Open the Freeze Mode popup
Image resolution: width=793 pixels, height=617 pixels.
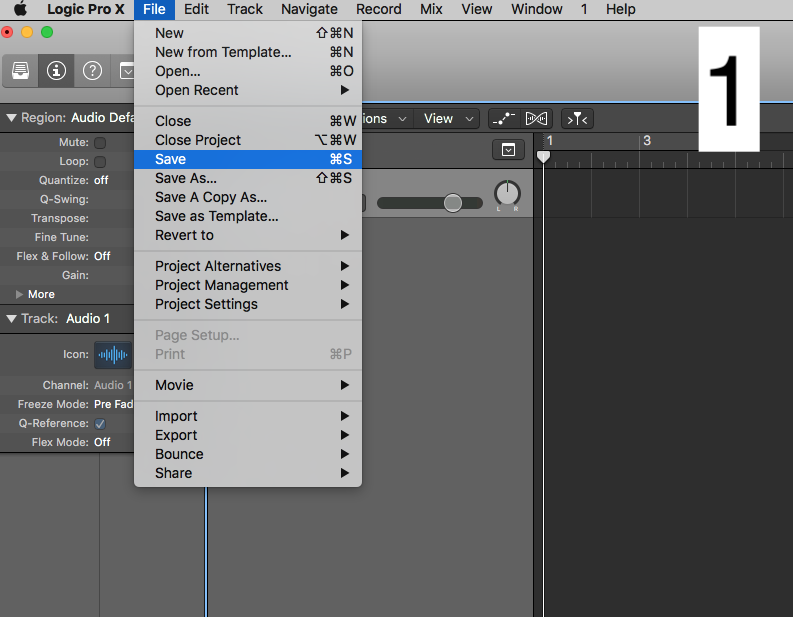click(x=113, y=405)
